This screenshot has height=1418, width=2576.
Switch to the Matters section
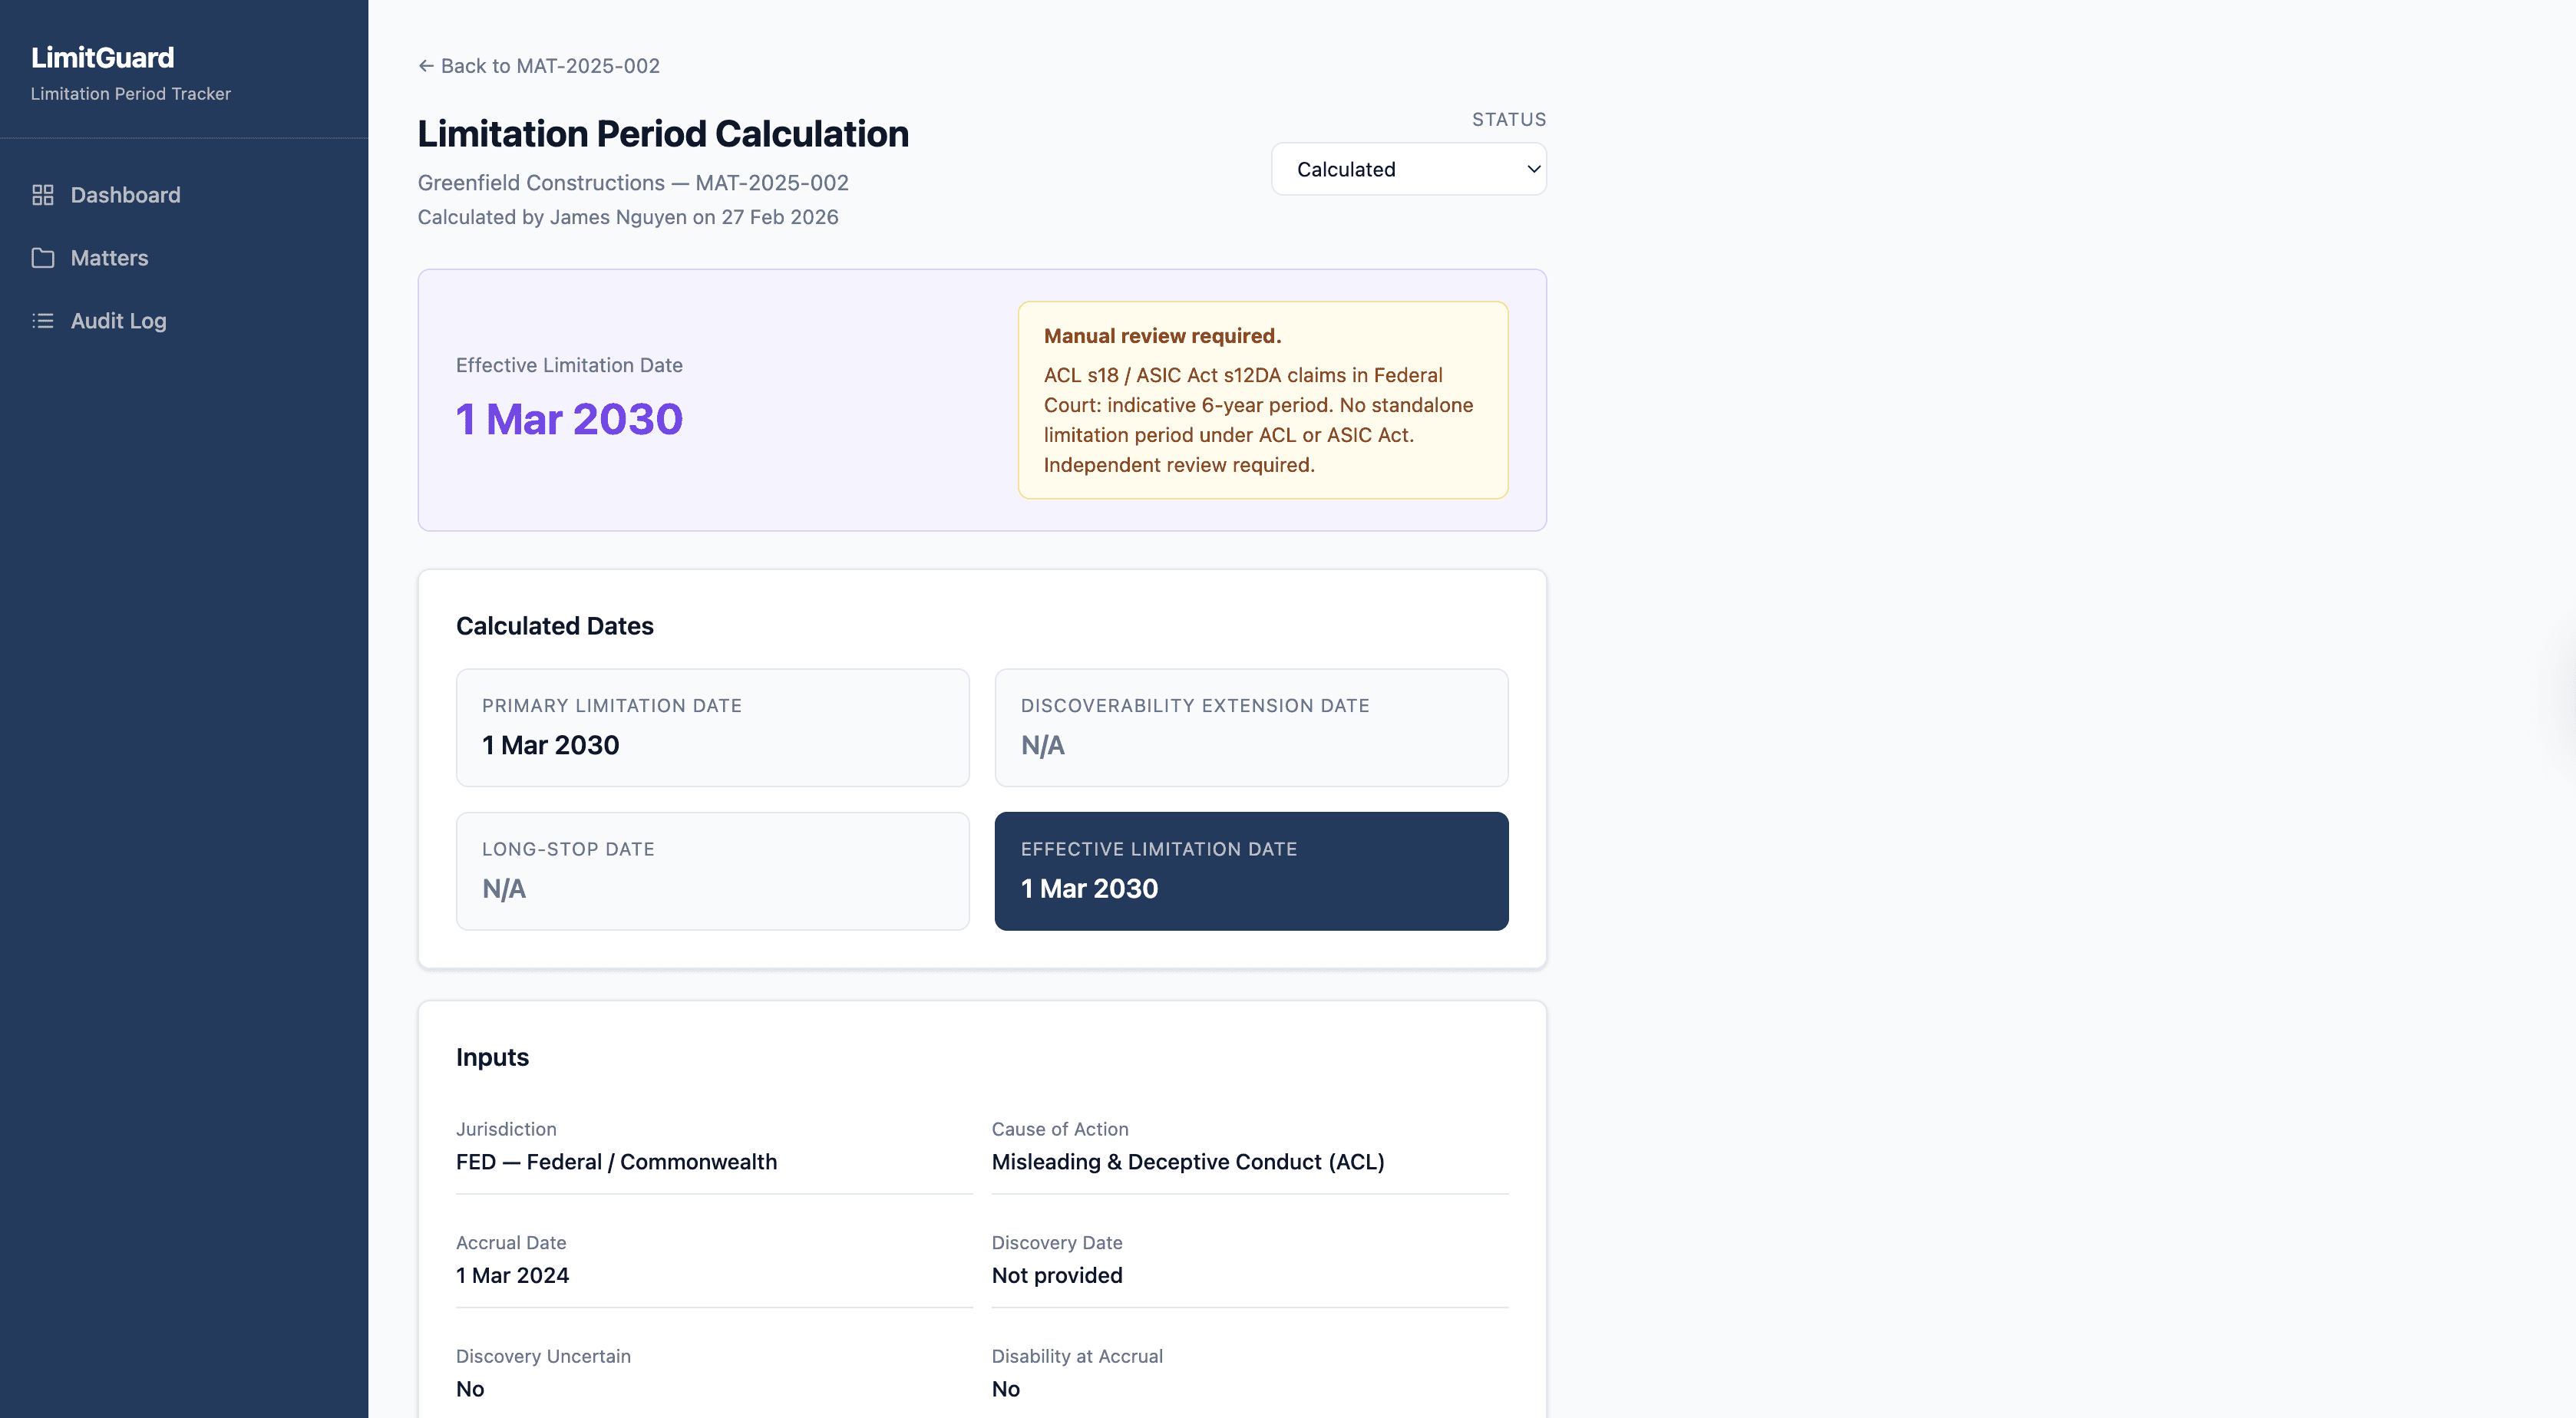(110, 257)
